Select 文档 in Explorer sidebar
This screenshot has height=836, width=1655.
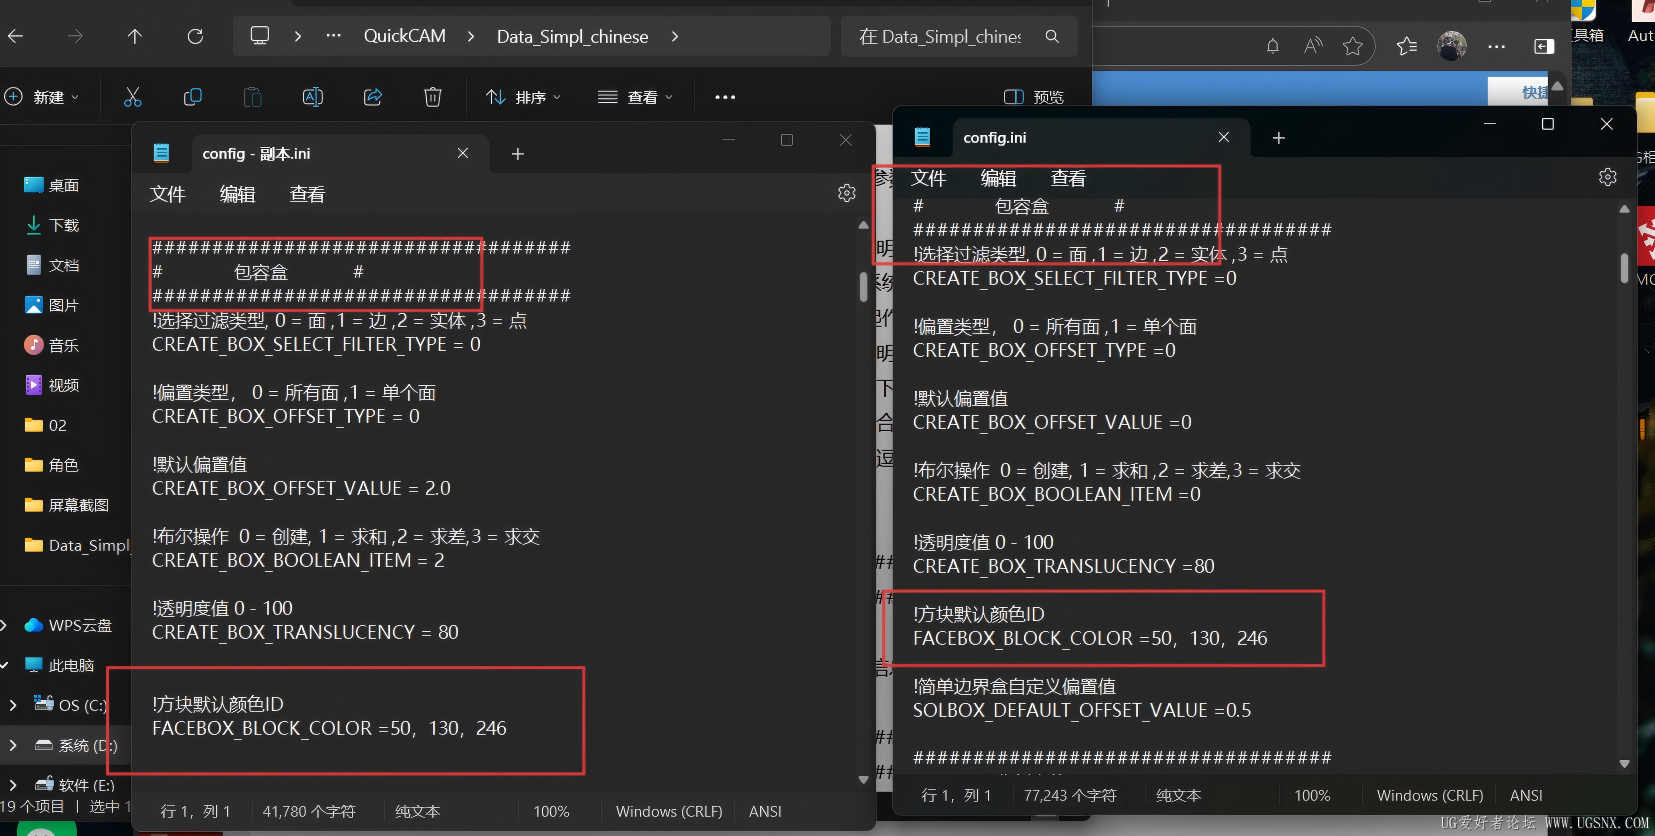tap(52, 265)
